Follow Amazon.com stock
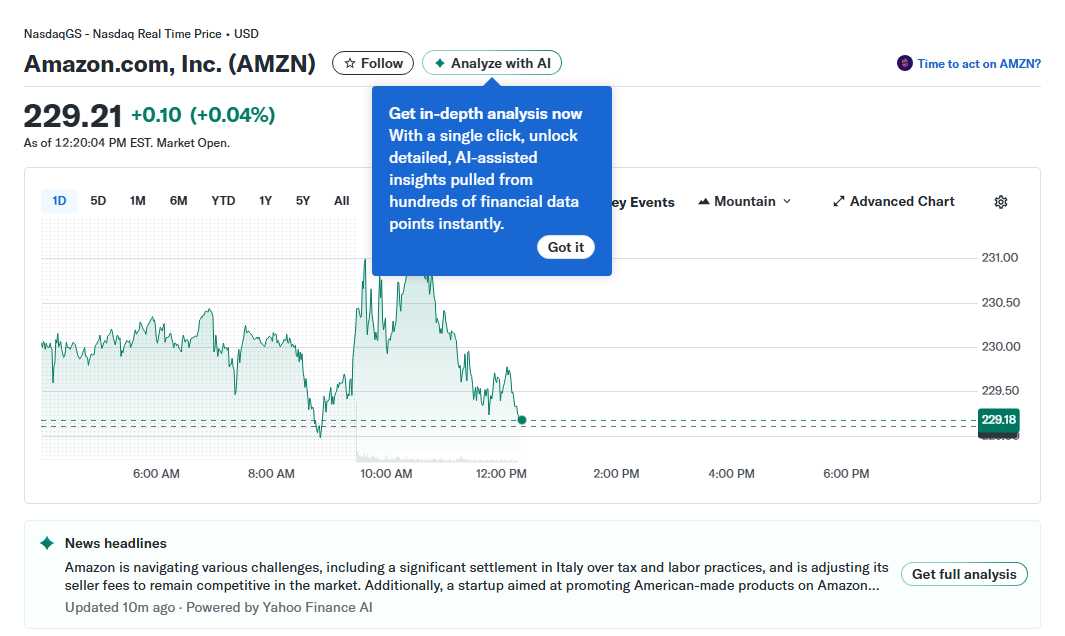 tap(372, 62)
